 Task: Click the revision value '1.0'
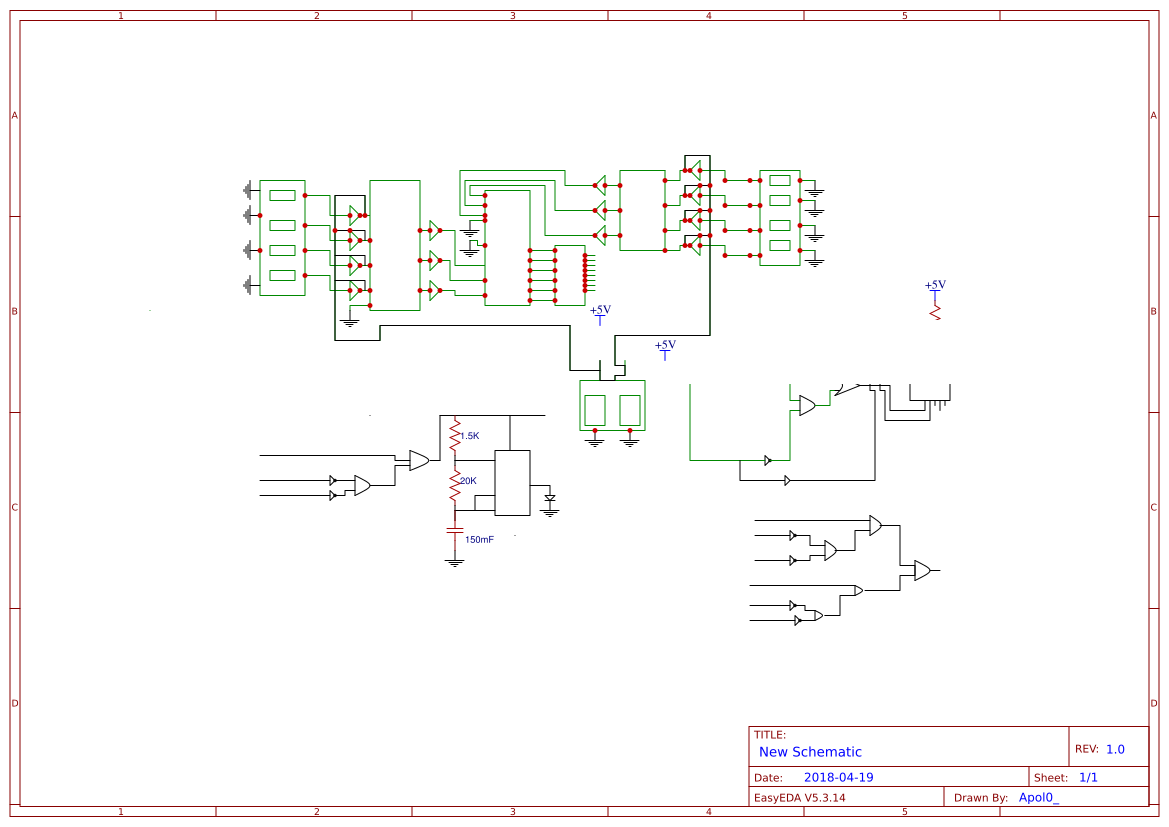point(1115,749)
